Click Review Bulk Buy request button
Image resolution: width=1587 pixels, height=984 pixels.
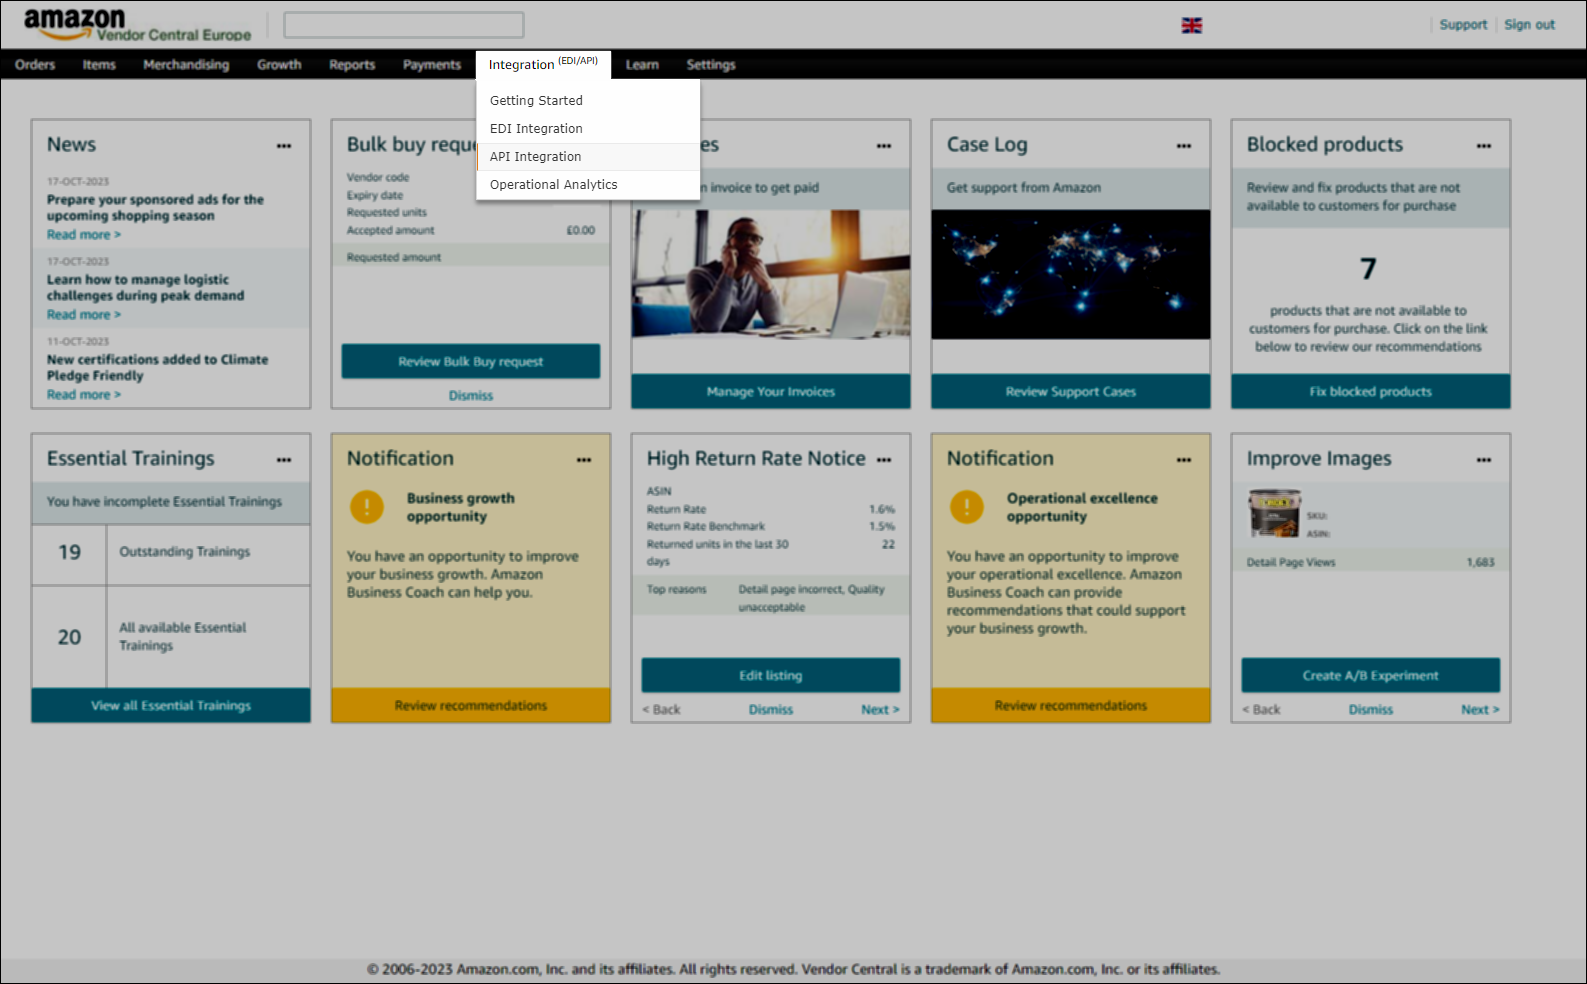point(471,362)
